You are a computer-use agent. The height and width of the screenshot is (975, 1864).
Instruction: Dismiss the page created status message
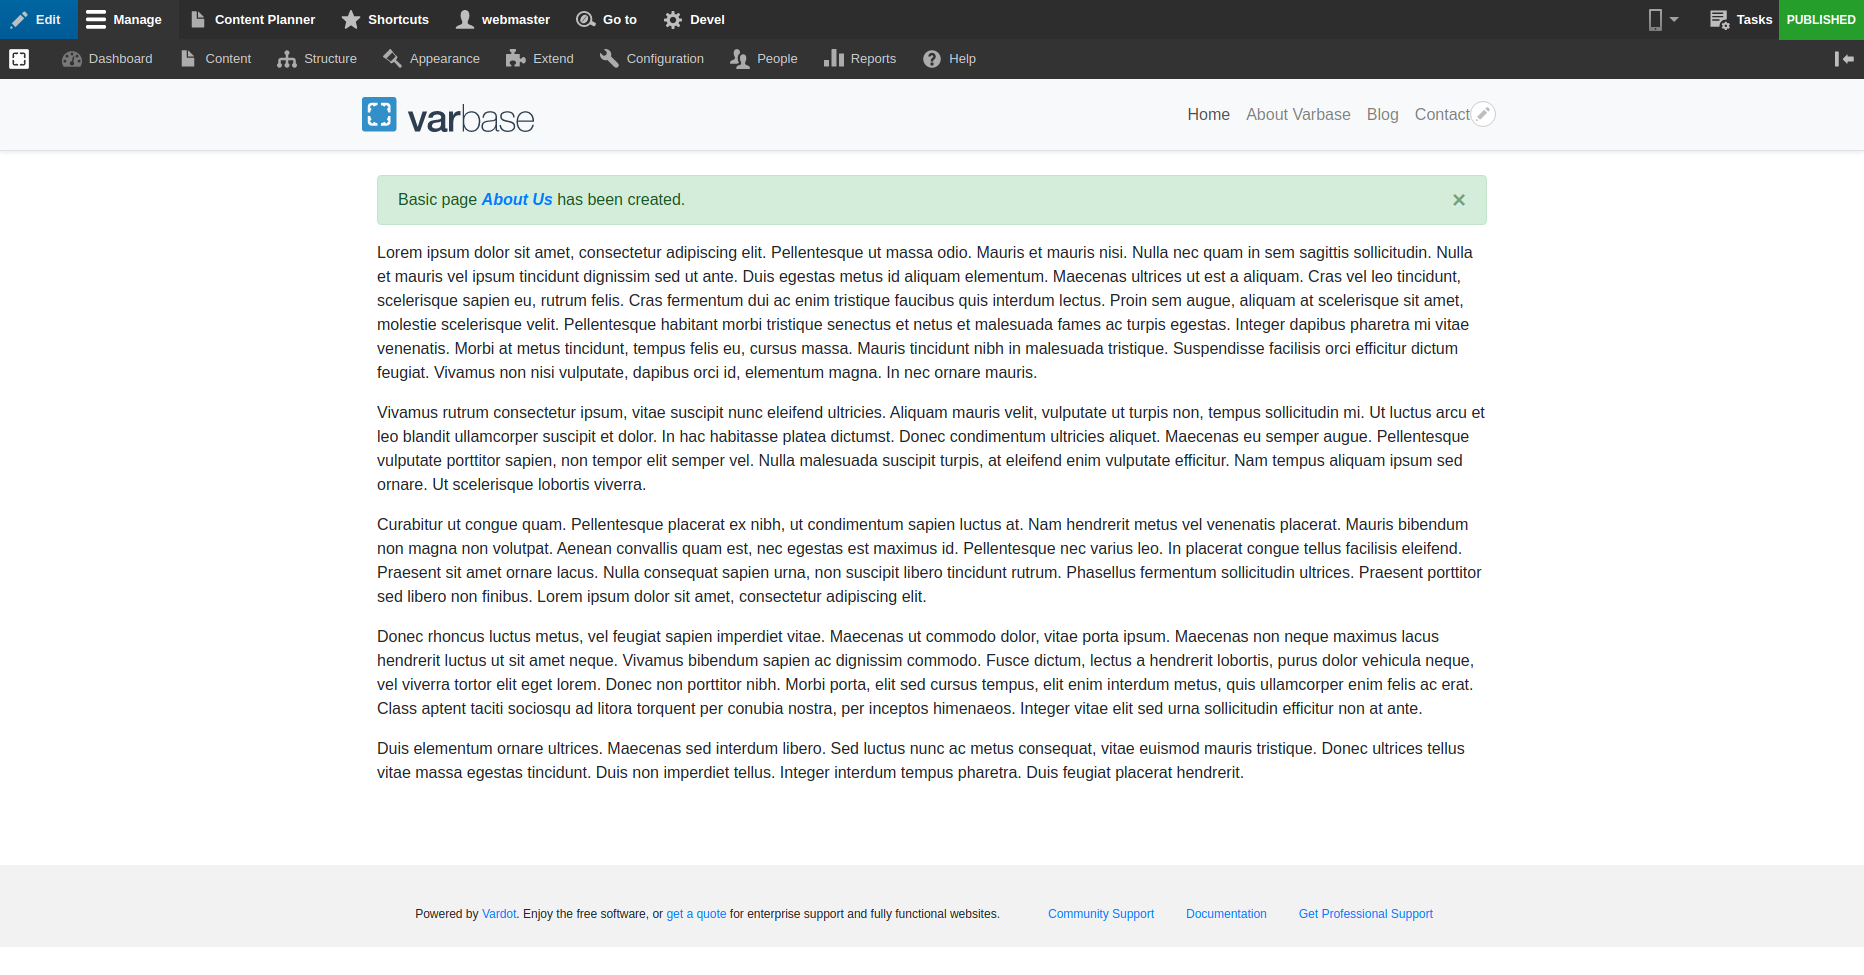click(x=1459, y=200)
